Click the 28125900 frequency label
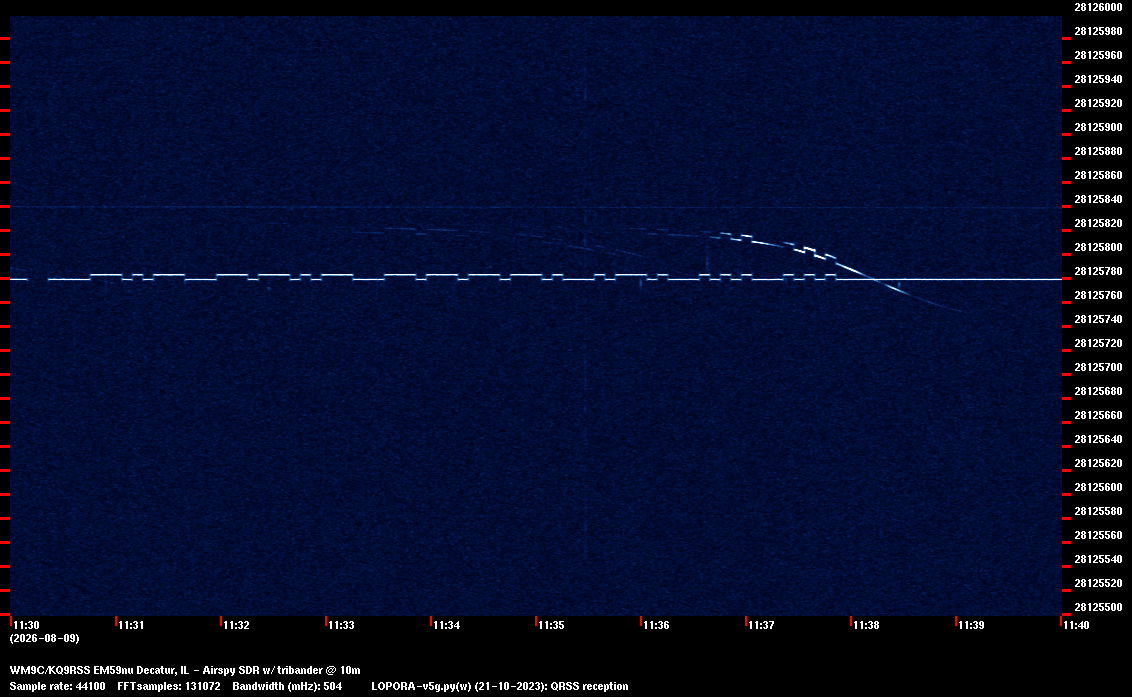Viewport: 1132px width, 697px height. click(1098, 127)
